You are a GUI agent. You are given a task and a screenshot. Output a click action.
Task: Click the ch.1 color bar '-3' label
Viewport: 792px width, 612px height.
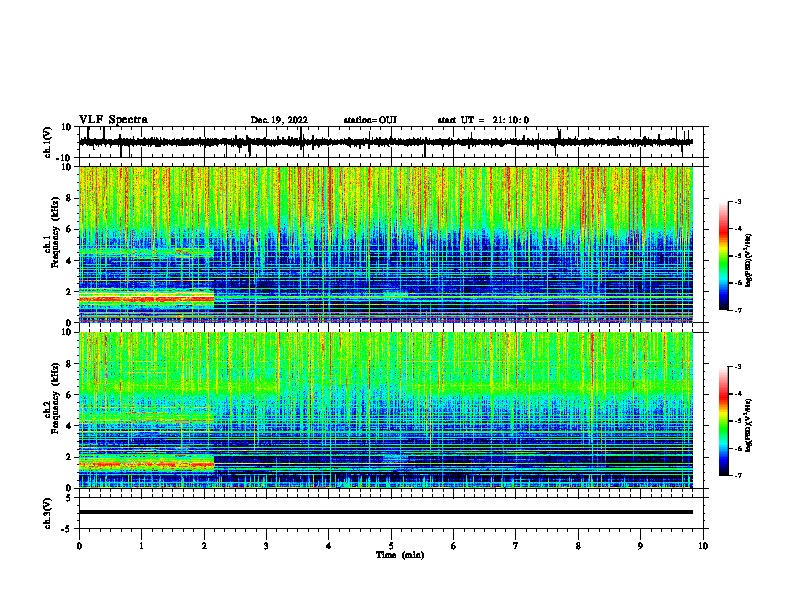pyautogui.click(x=737, y=201)
